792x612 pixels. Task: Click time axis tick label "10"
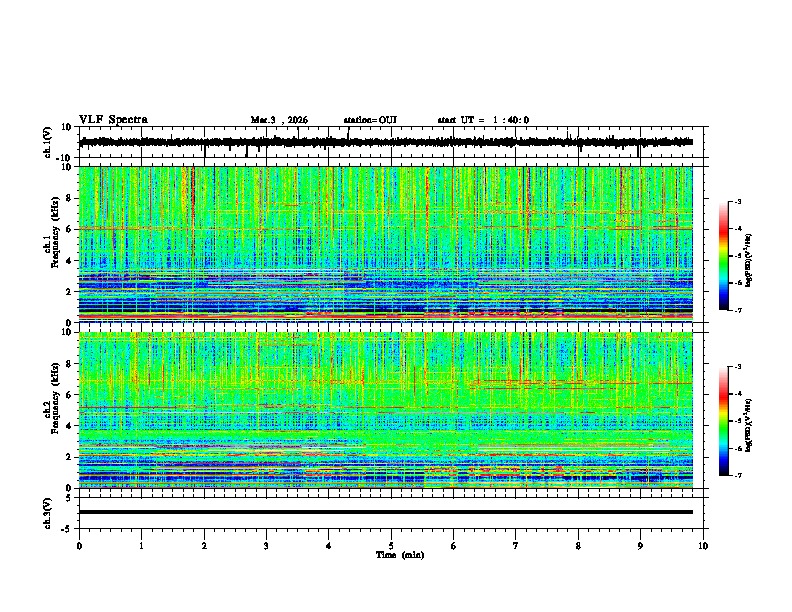pyautogui.click(x=703, y=546)
